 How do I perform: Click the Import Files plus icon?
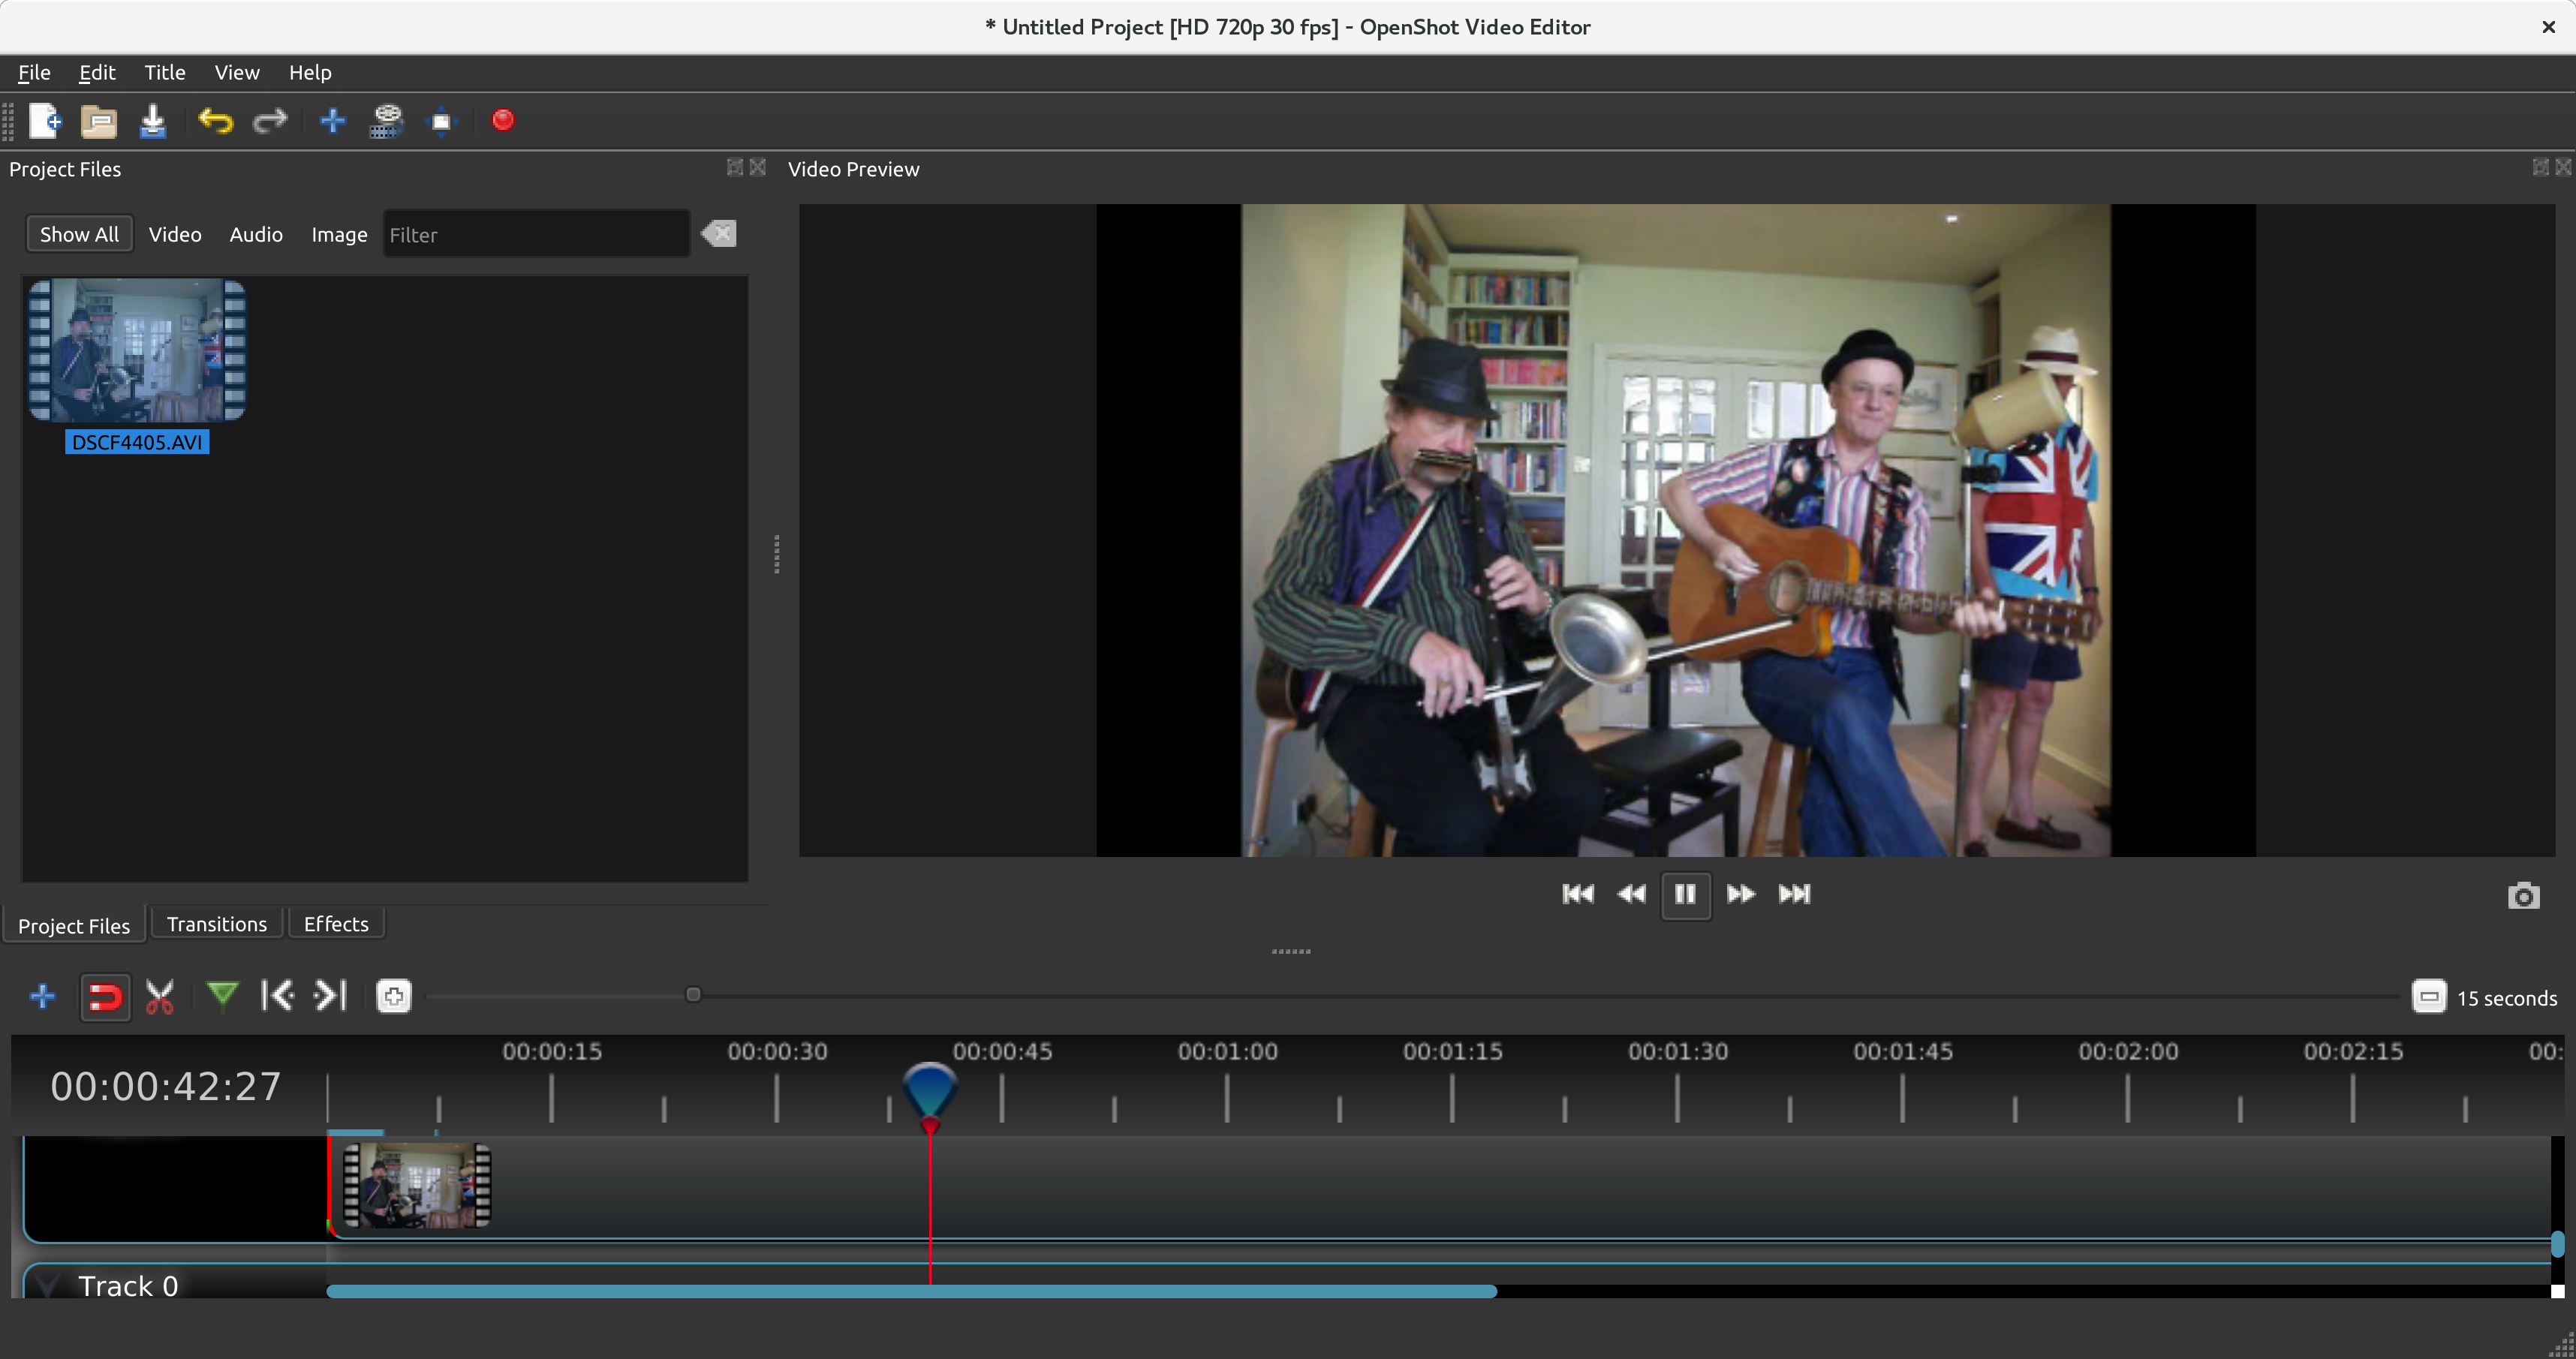[332, 121]
